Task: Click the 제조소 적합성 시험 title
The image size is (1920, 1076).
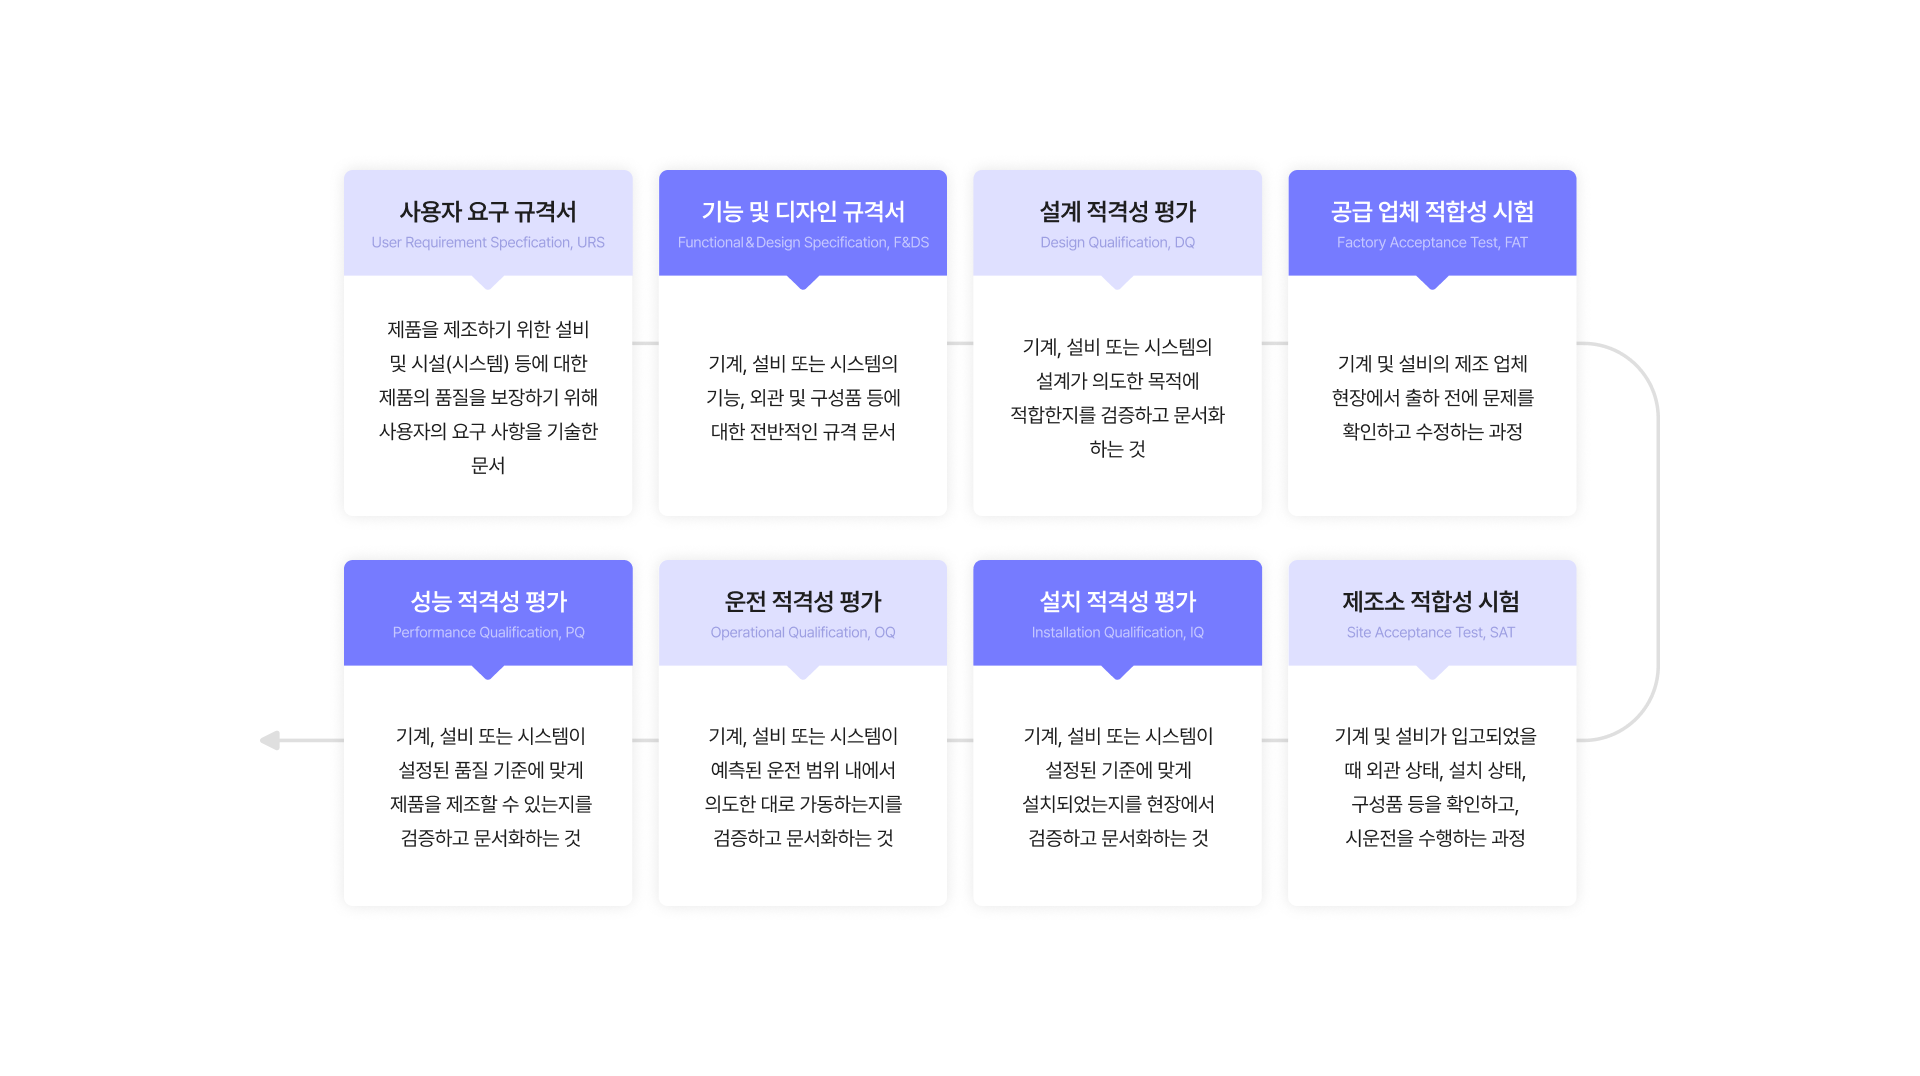Action: pos(1431,602)
